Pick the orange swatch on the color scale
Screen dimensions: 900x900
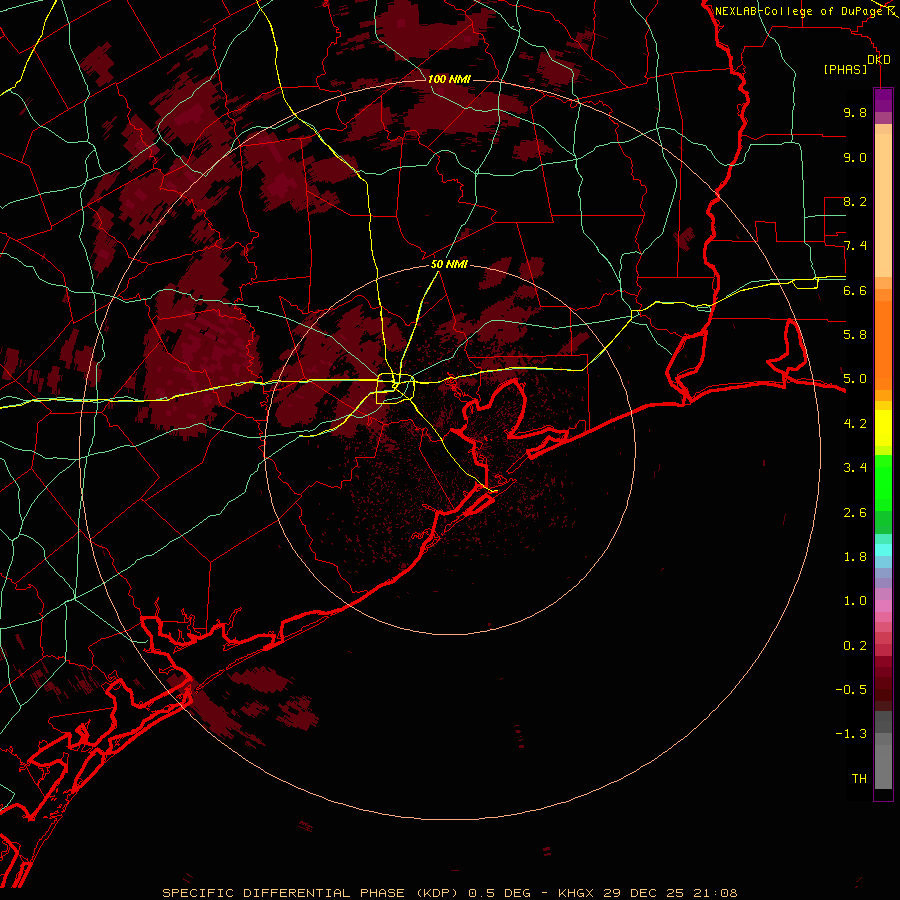click(x=883, y=344)
